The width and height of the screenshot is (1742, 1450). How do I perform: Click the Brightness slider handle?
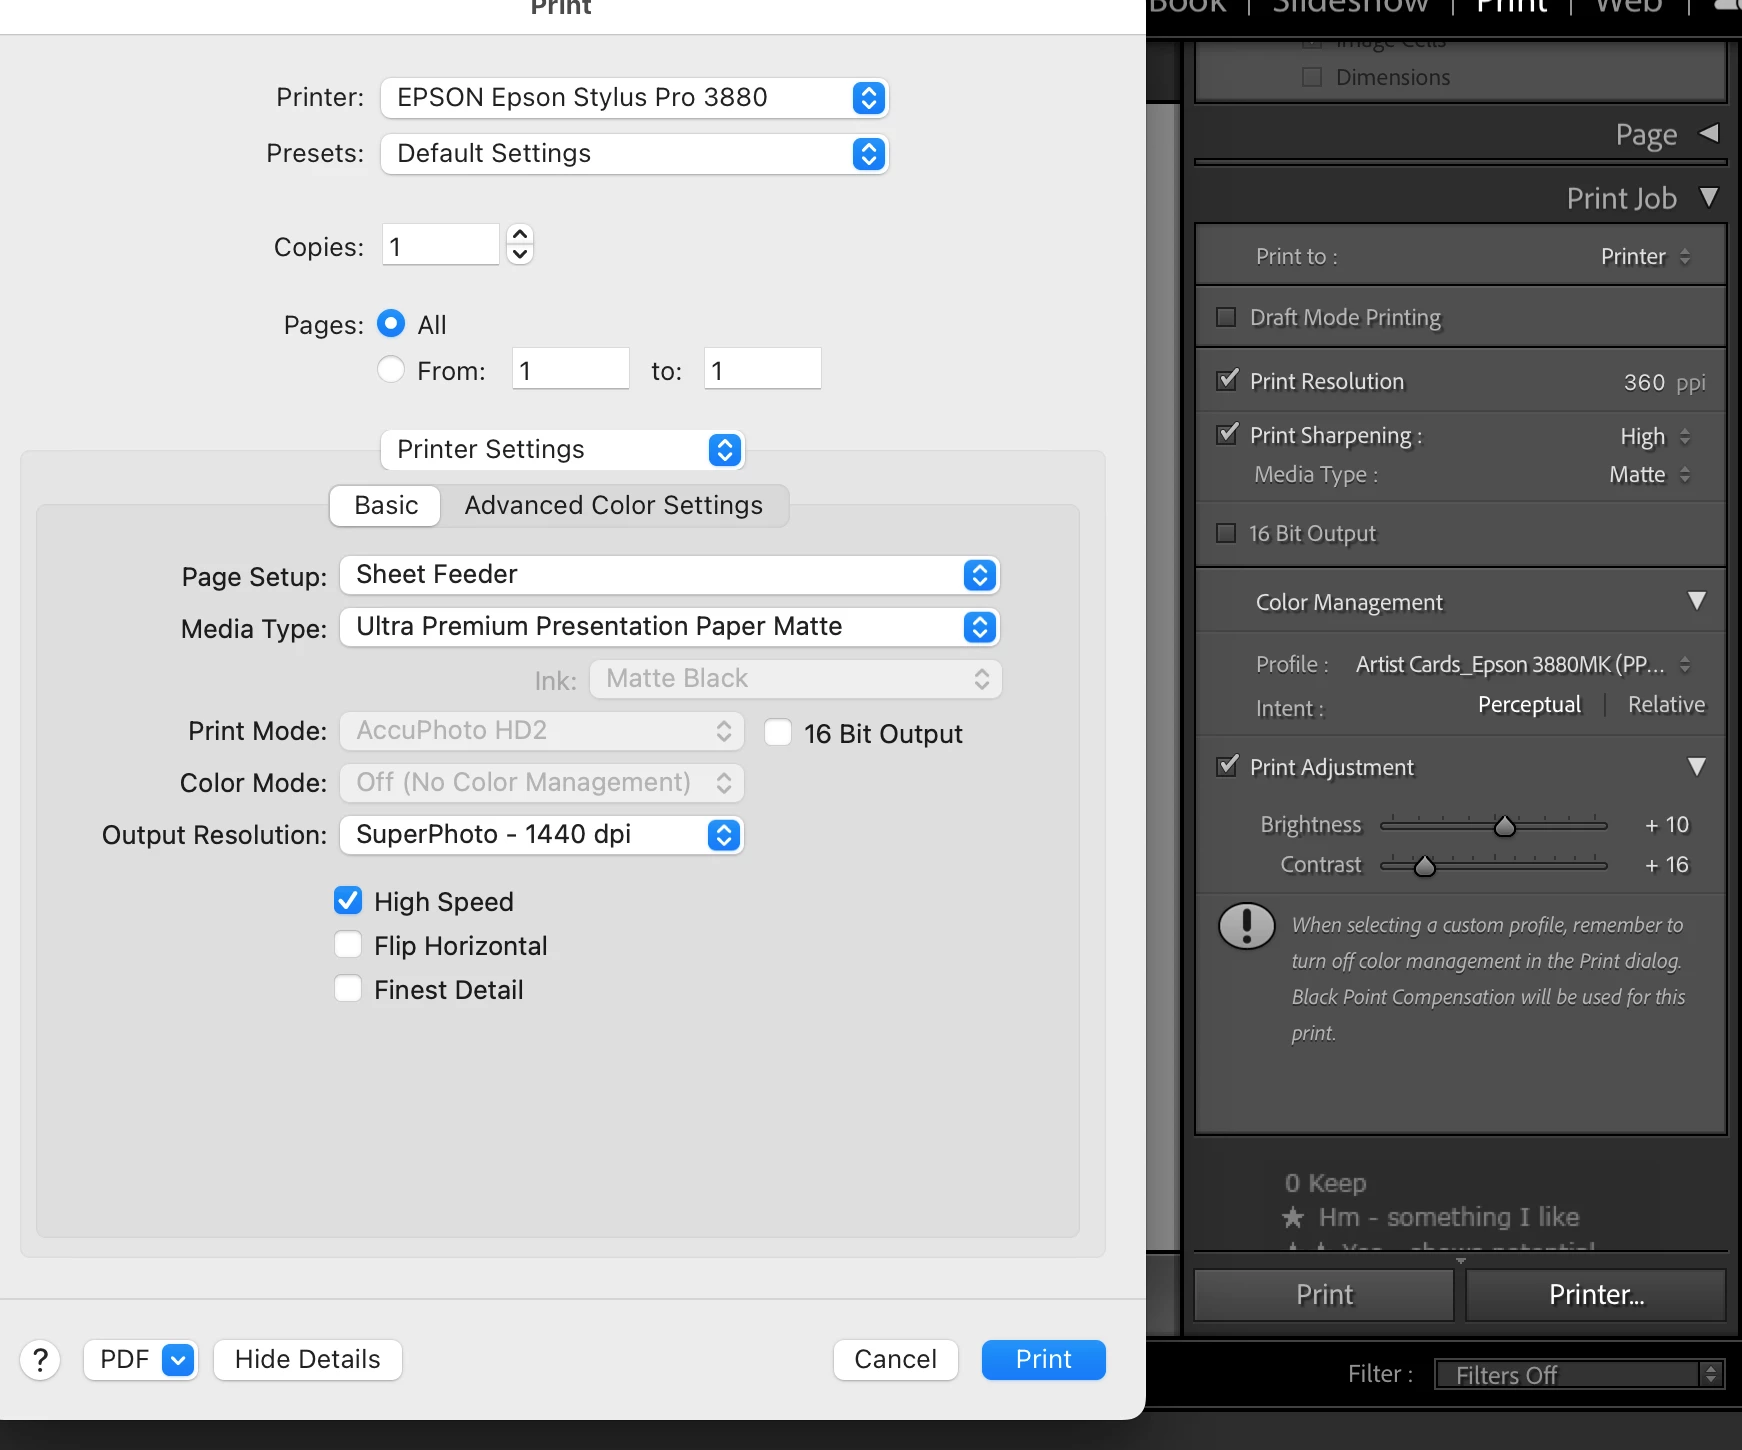tap(1504, 826)
